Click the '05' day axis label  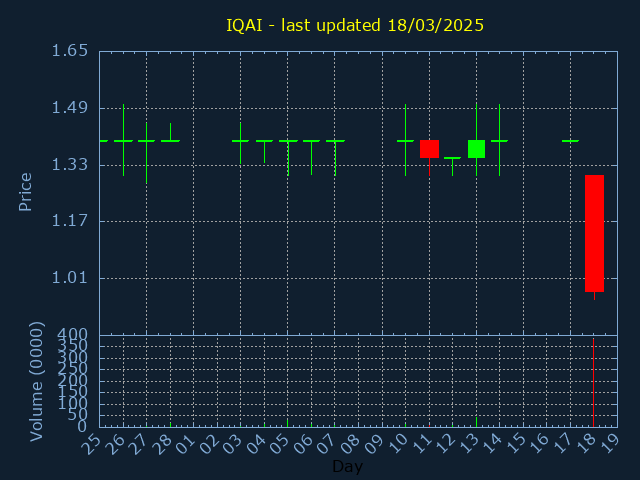[280, 444]
